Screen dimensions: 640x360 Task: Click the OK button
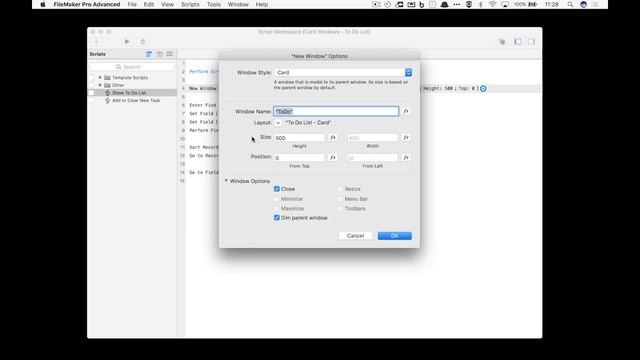[x=395, y=236]
